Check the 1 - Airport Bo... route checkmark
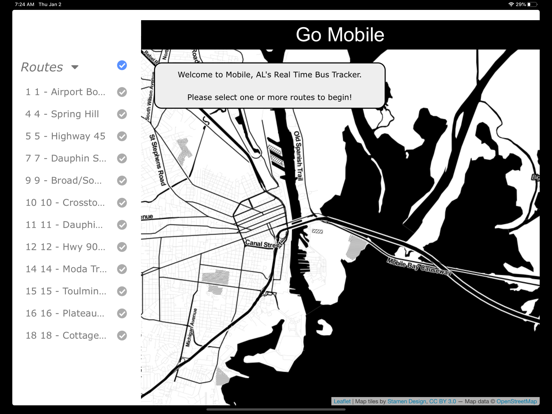 (x=122, y=92)
